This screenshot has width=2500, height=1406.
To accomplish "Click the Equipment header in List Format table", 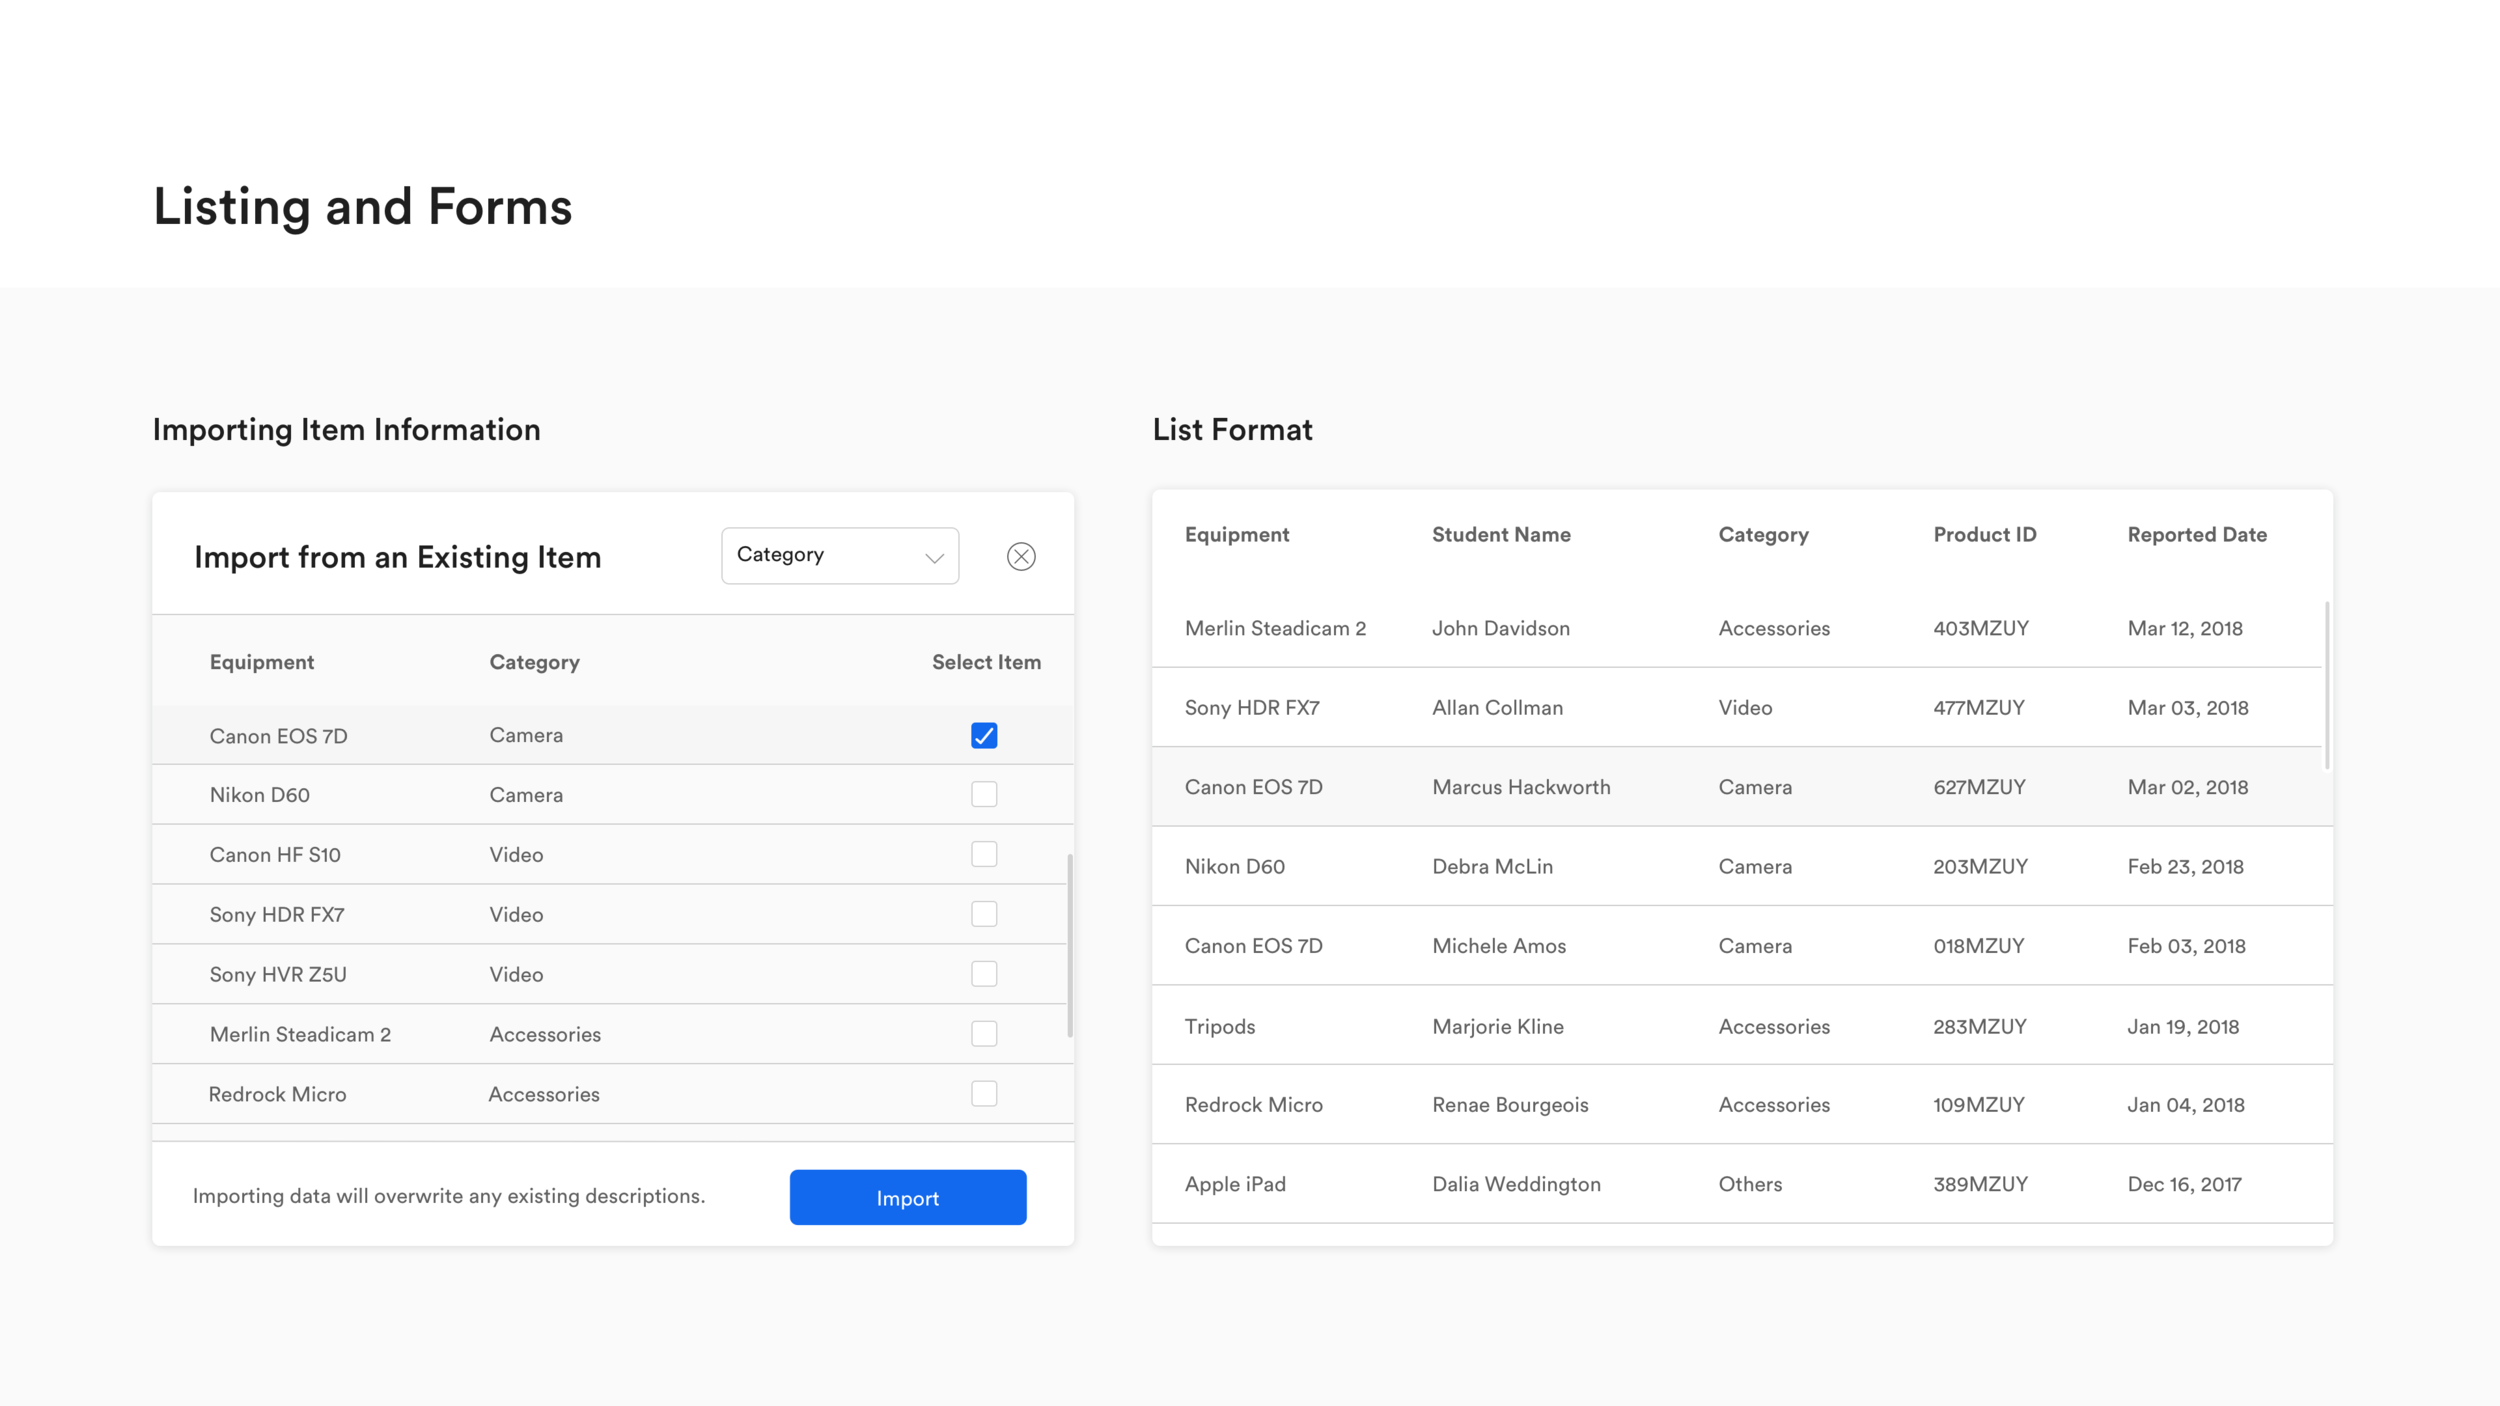I will (1237, 534).
